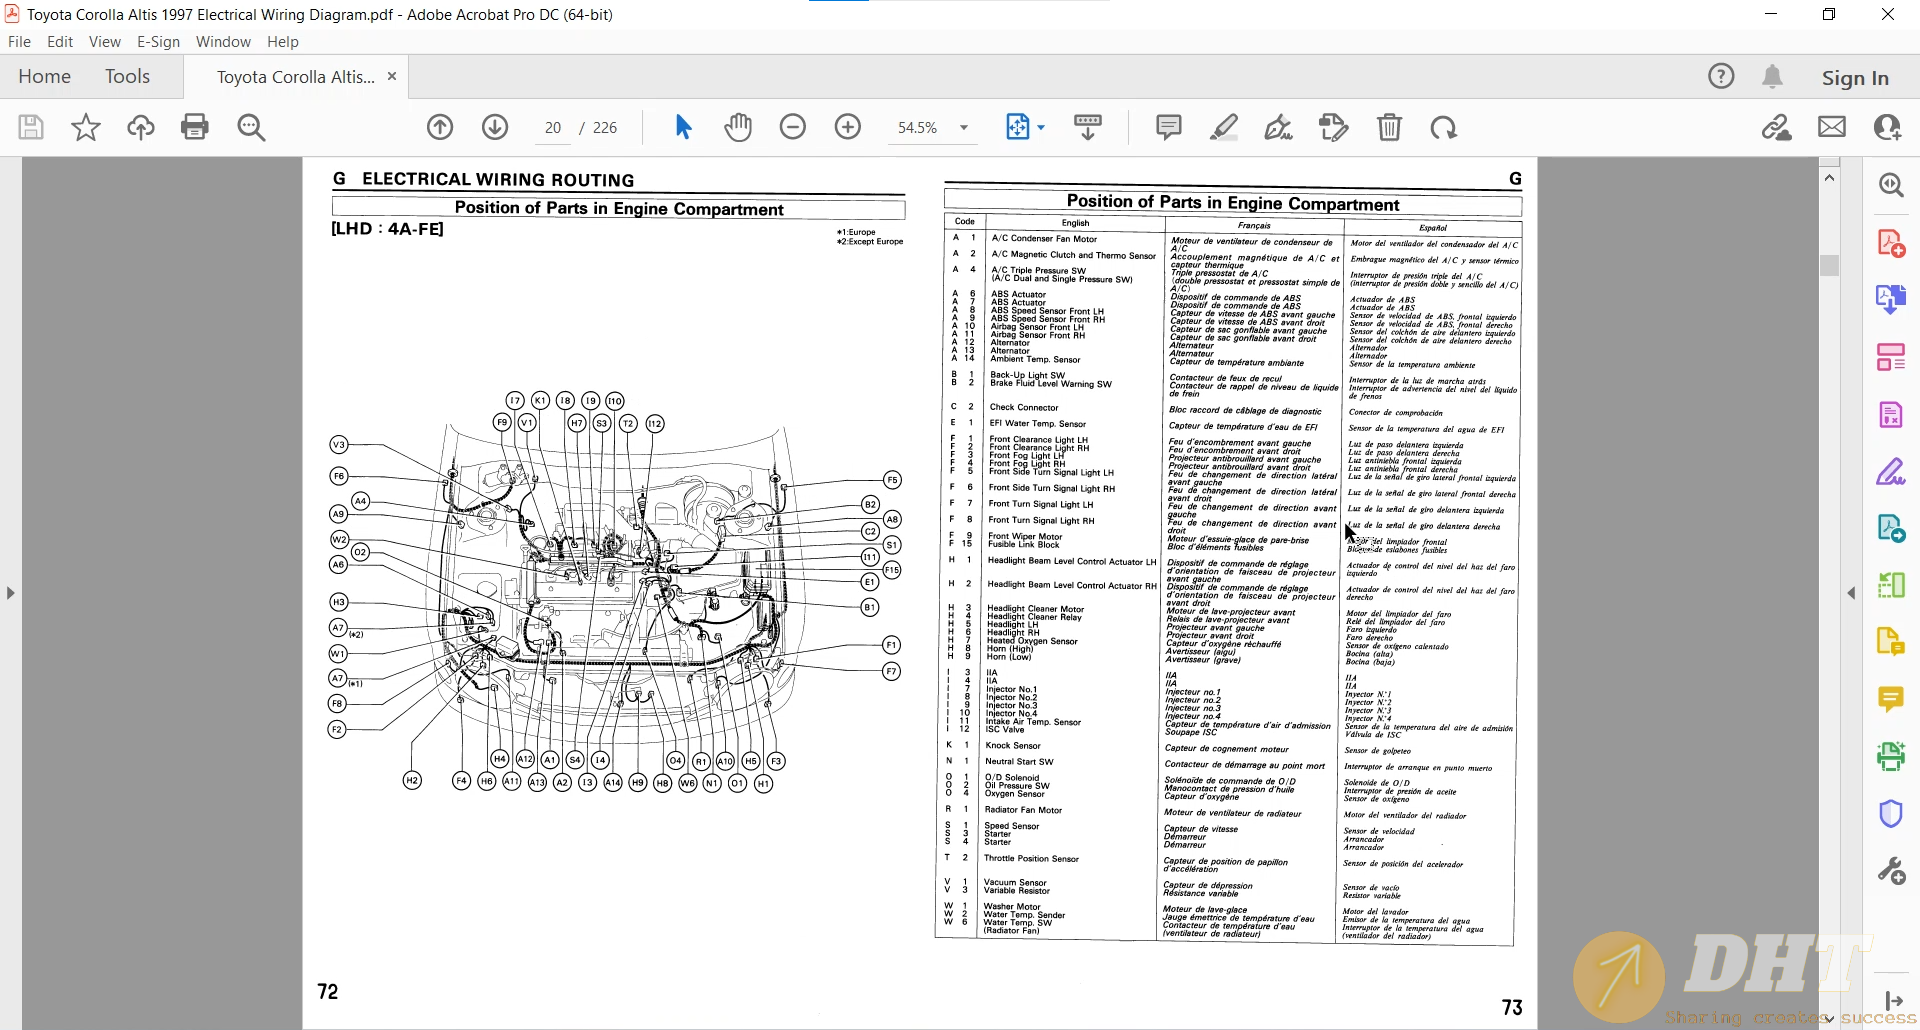Collapse the right tools pane
Screen dimensions: 1920x1030
click(x=1851, y=593)
